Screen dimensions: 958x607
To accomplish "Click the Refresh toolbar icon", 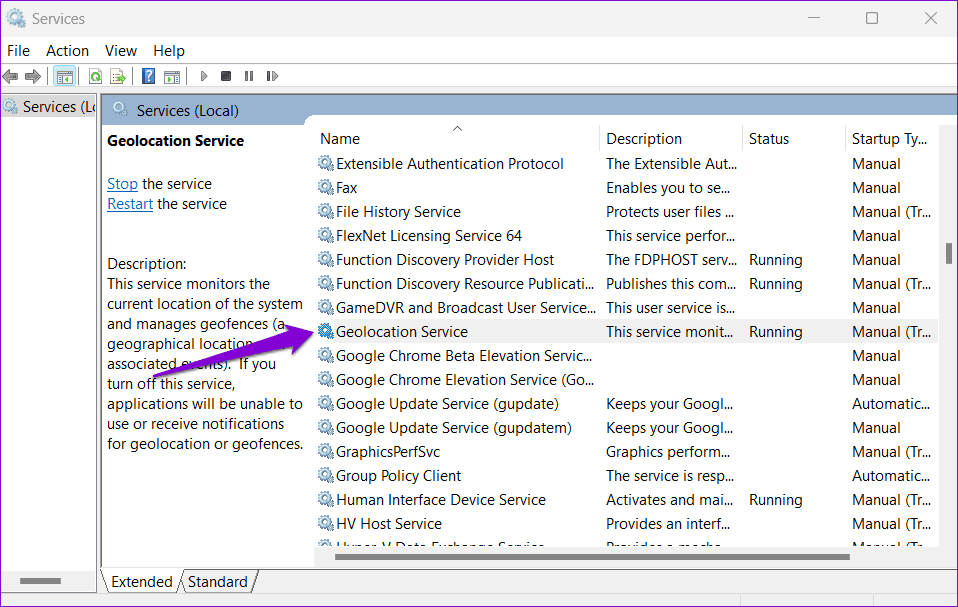I will pos(95,76).
